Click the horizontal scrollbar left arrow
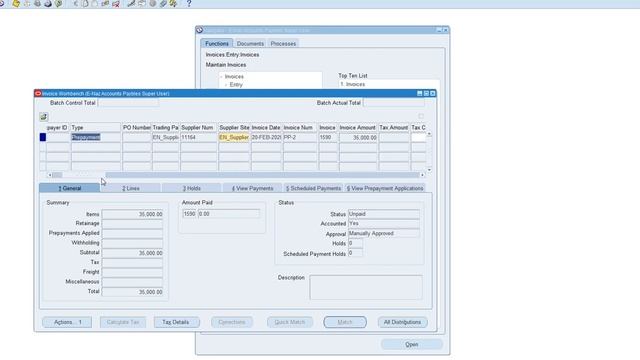Viewport: 640px width, 360px height. 50,175
